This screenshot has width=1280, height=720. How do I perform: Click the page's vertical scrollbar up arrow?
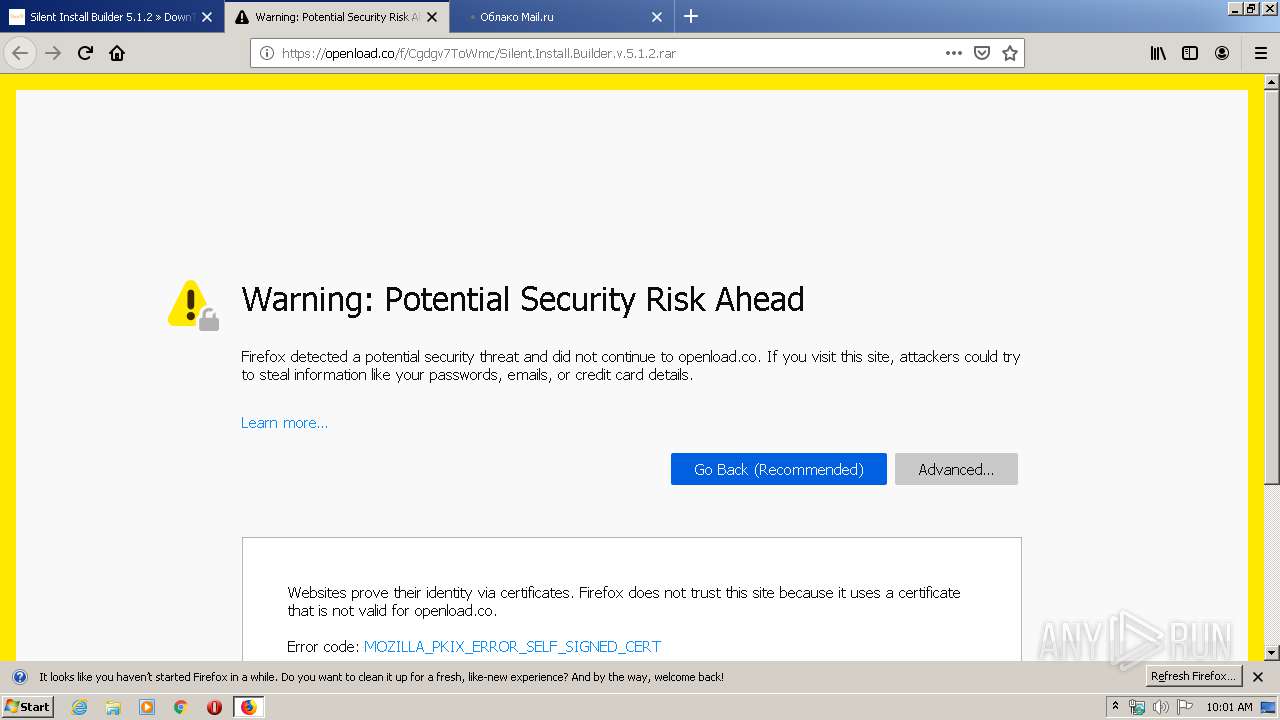click(x=1271, y=82)
